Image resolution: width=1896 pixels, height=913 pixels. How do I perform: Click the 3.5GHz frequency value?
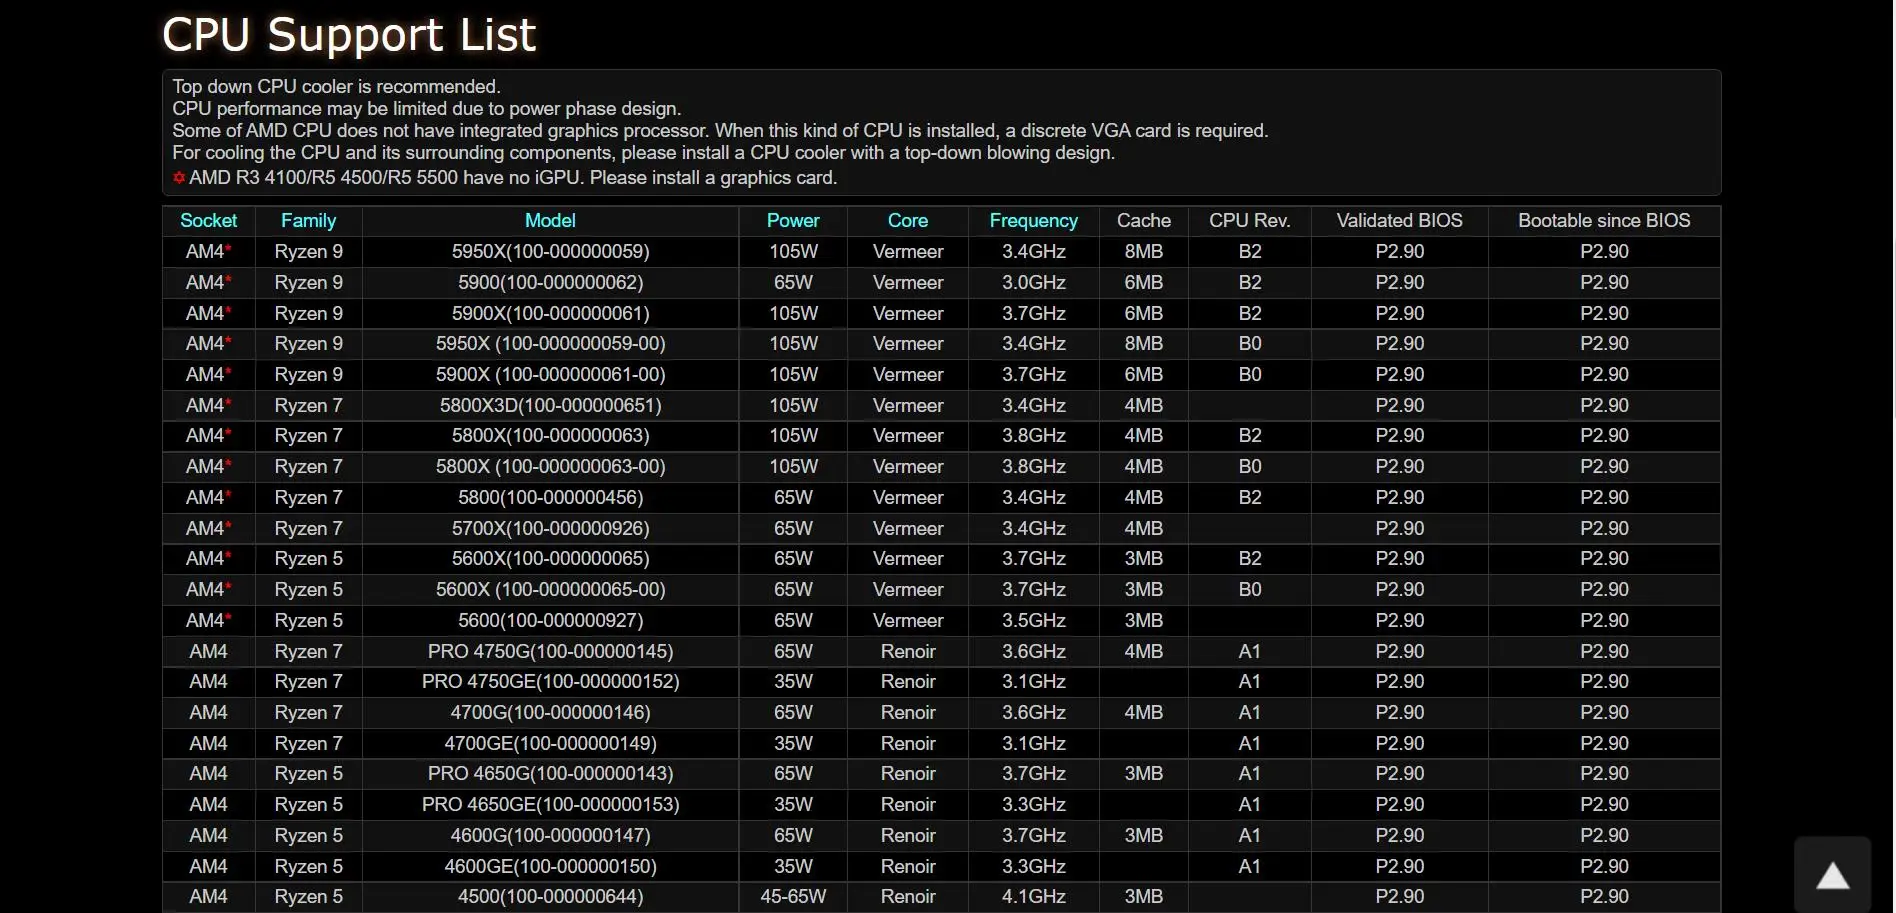pyautogui.click(x=1034, y=621)
